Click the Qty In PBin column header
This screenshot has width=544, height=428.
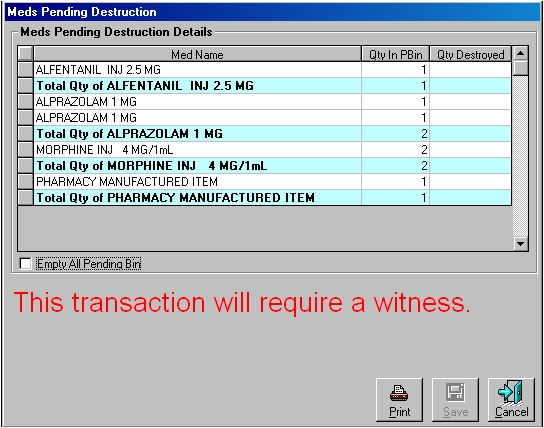[396, 54]
